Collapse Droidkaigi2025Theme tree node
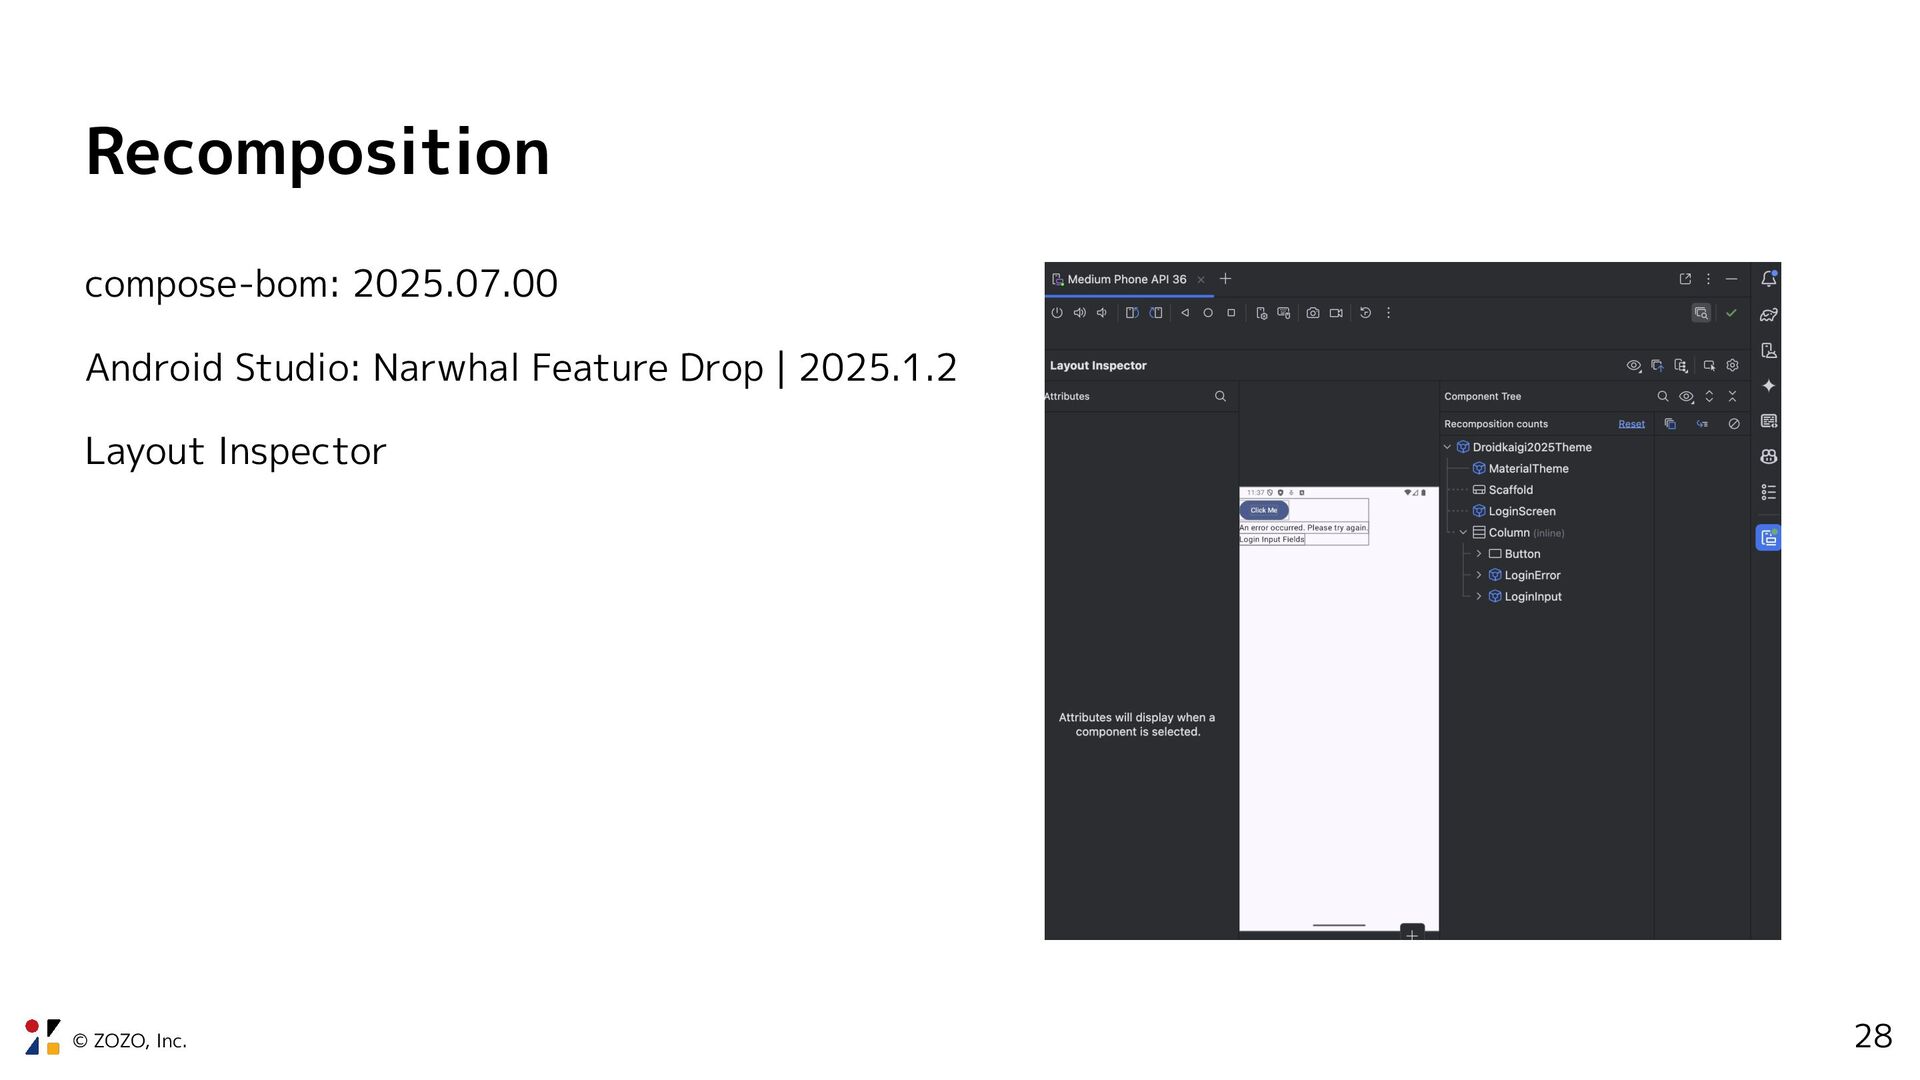Screen dimensions: 1920x1080 1447,447
